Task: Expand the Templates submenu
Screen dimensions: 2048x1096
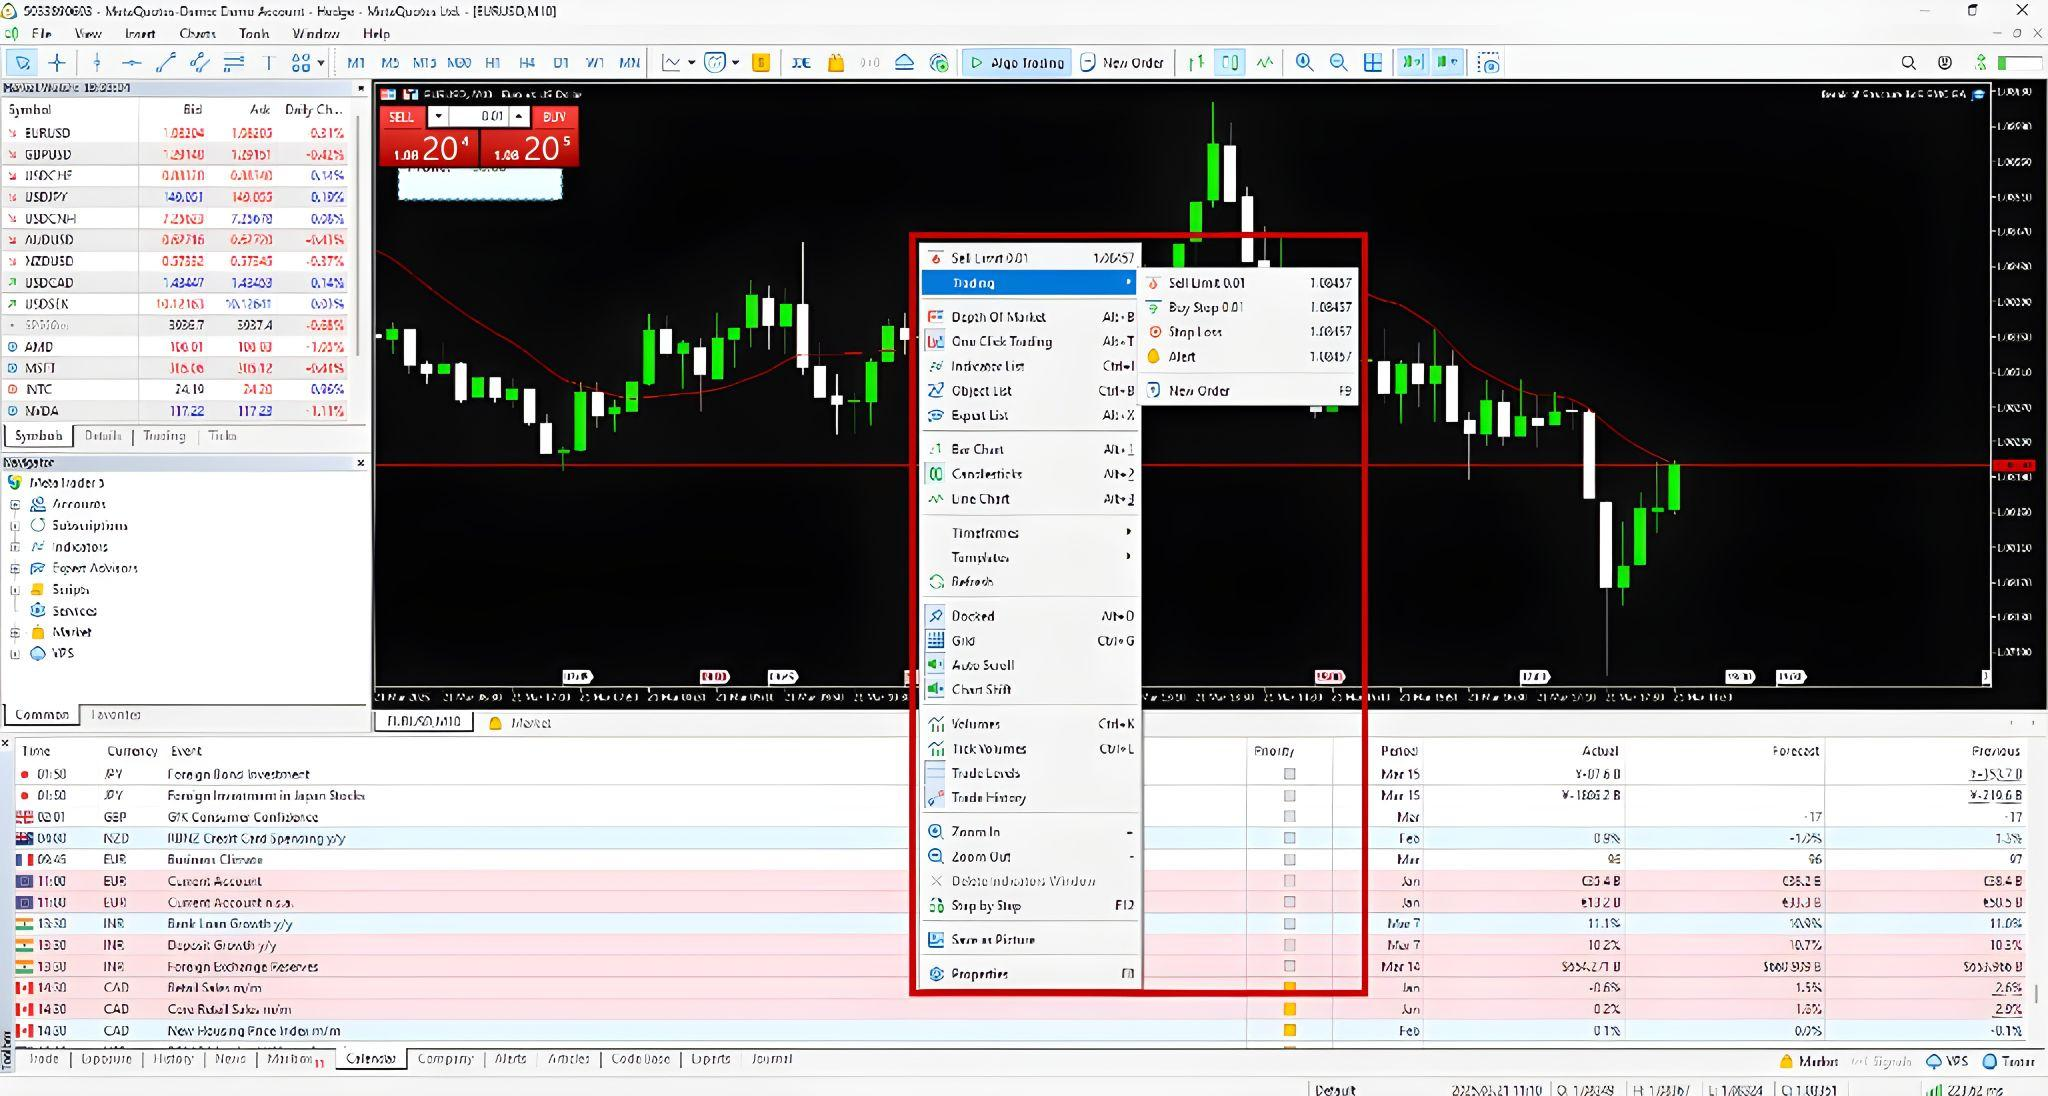Action: point(1031,557)
